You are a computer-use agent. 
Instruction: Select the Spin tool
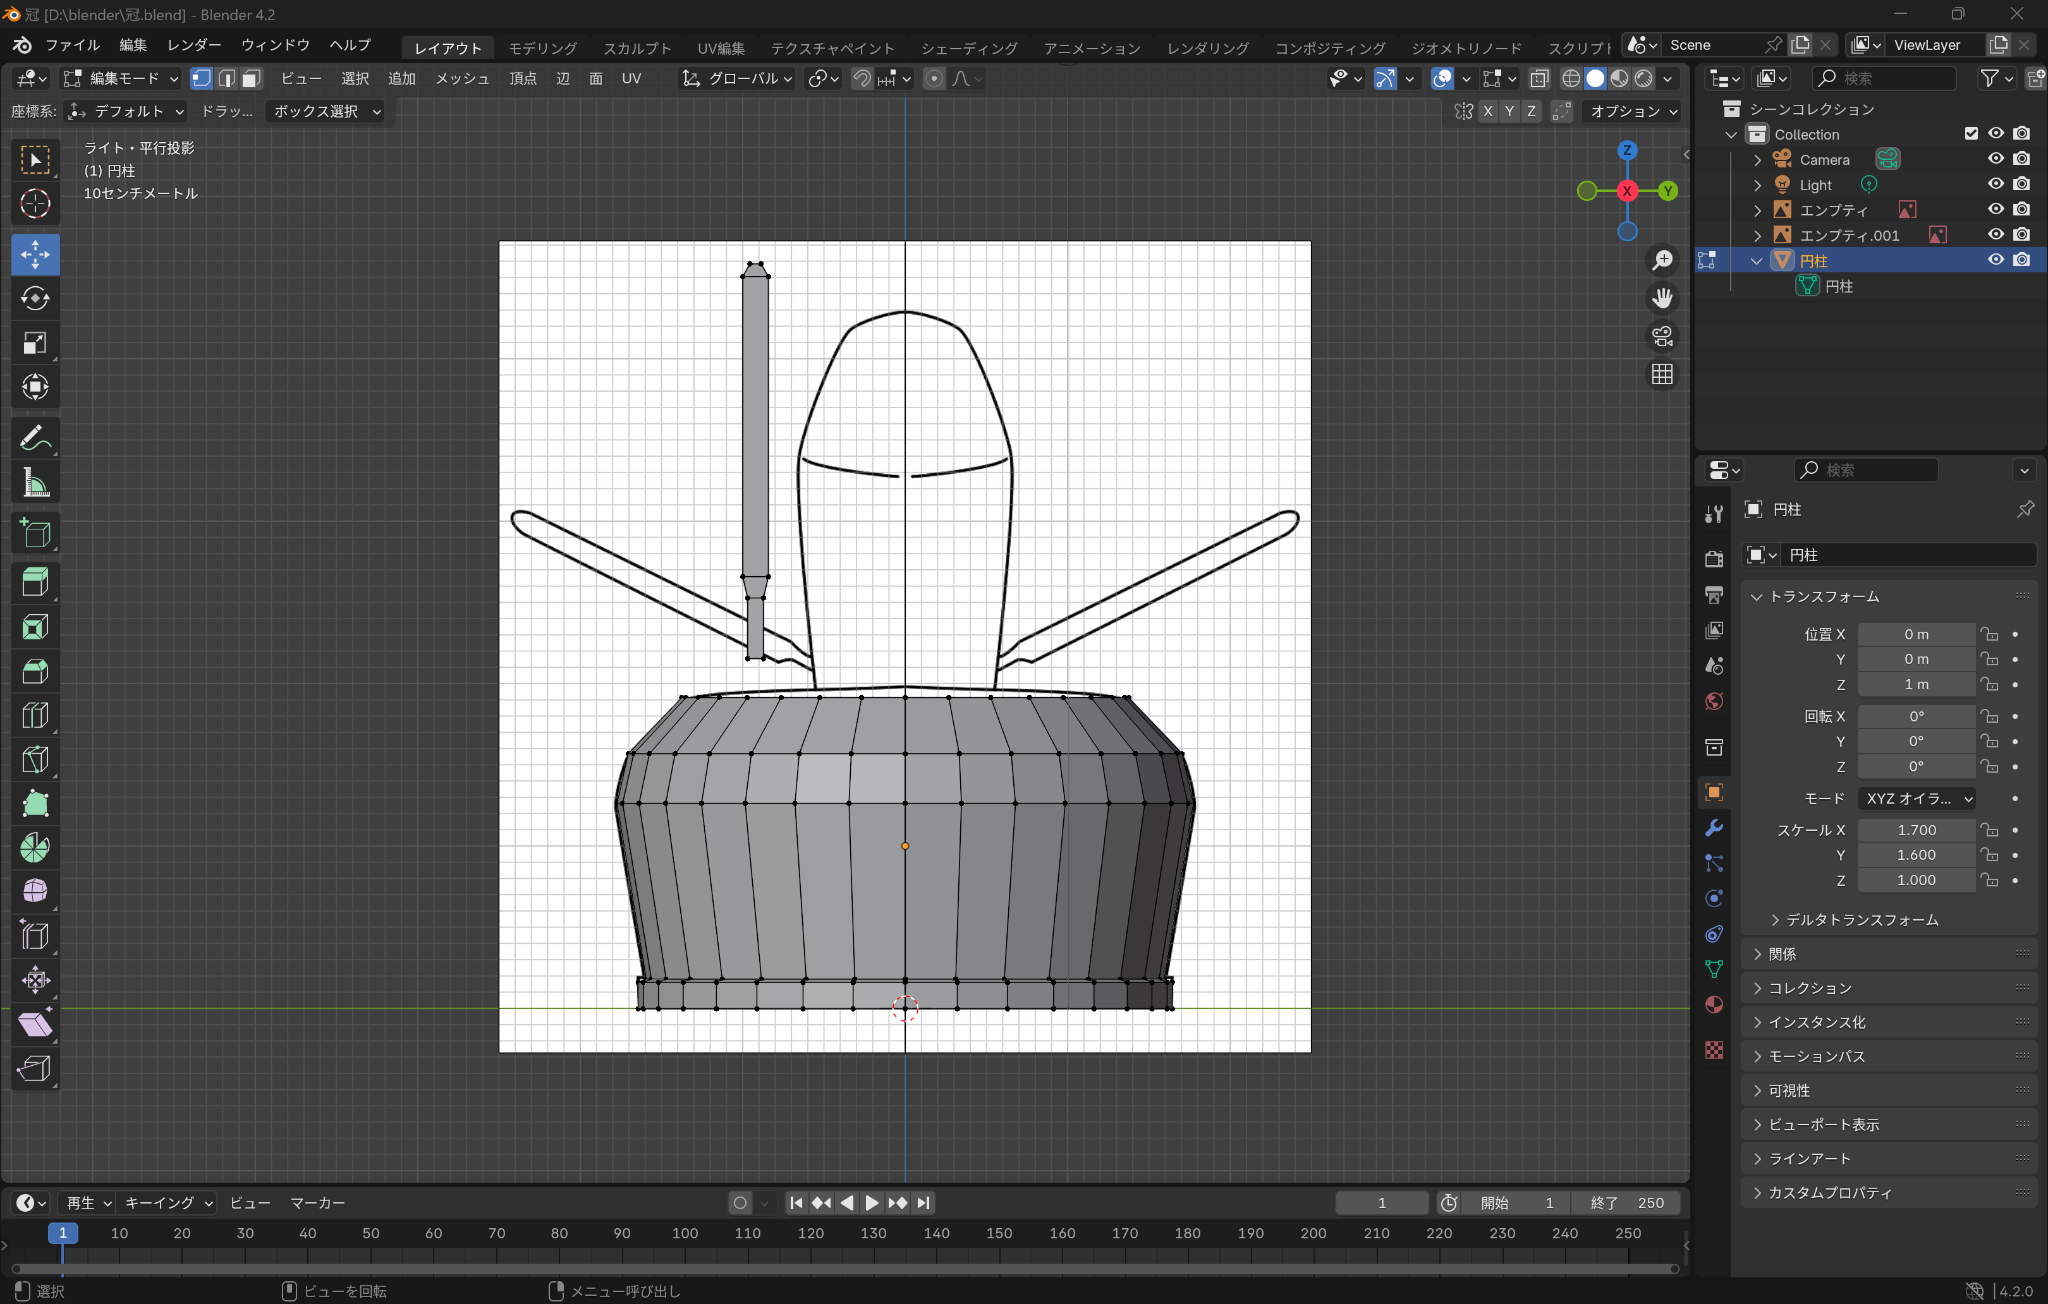click(x=35, y=847)
